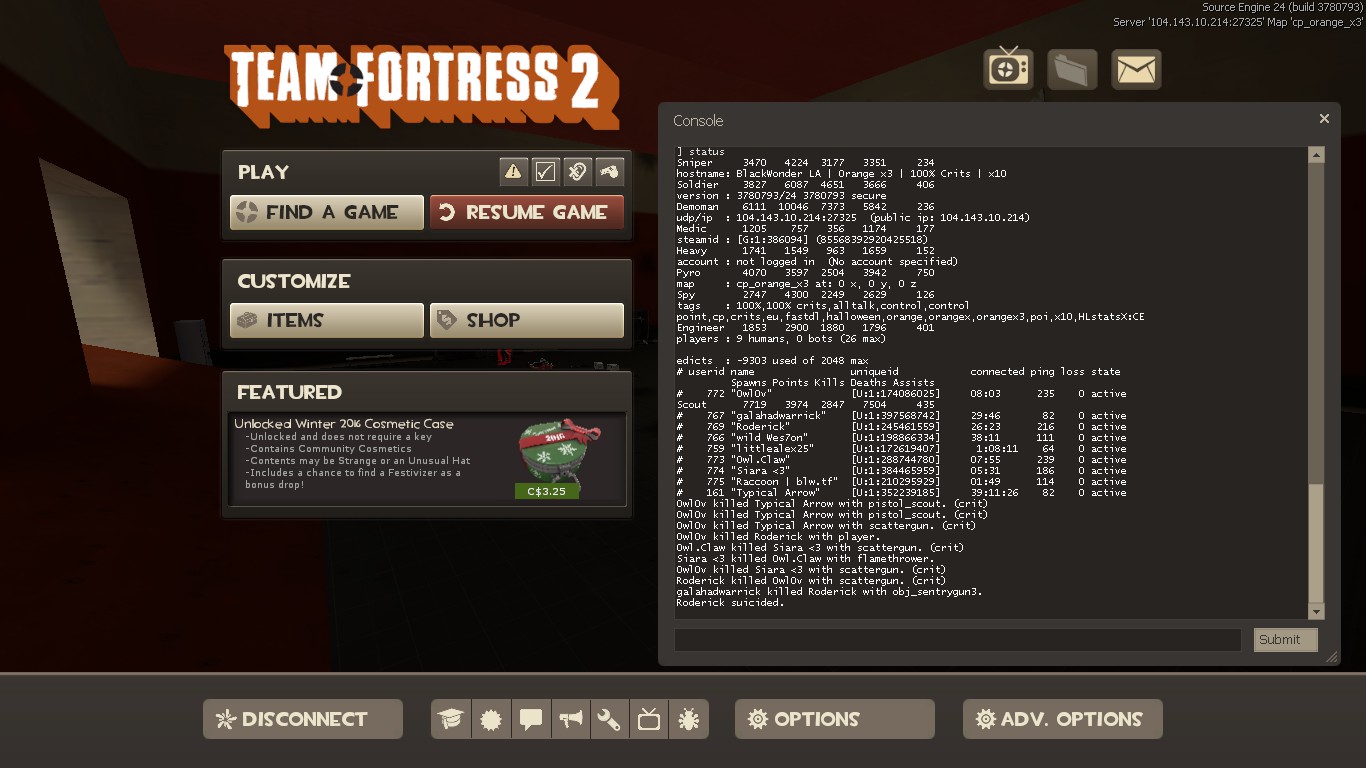The height and width of the screenshot is (768, 1366).
Task: Open the TV replay icon at top
Action: point(1008,69)
